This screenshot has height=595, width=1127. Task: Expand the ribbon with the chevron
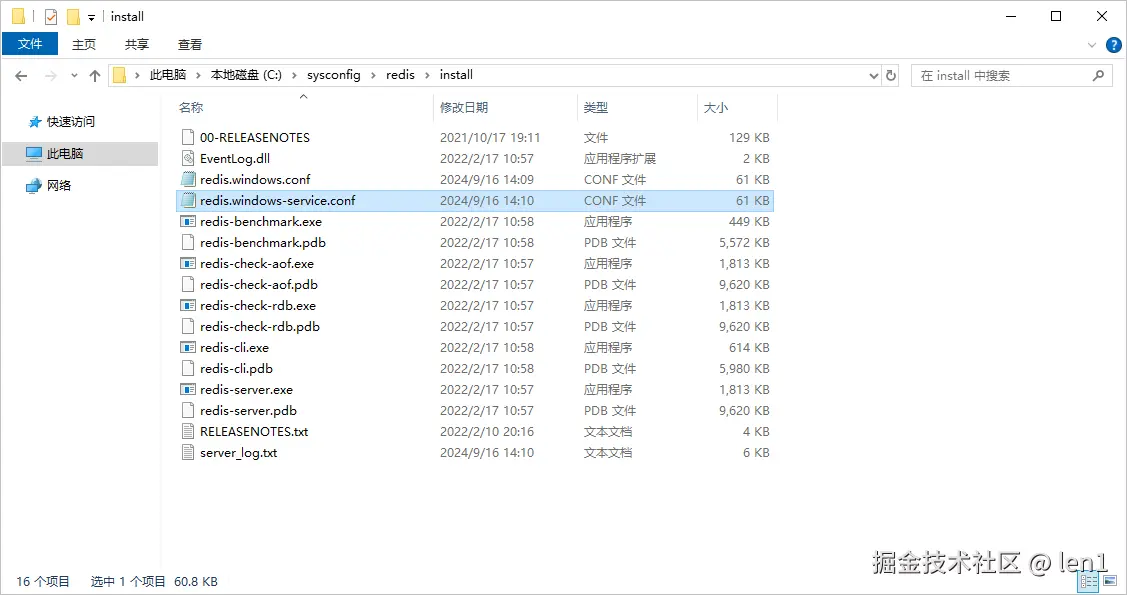pyautogui.click(x=1092, y=45)
